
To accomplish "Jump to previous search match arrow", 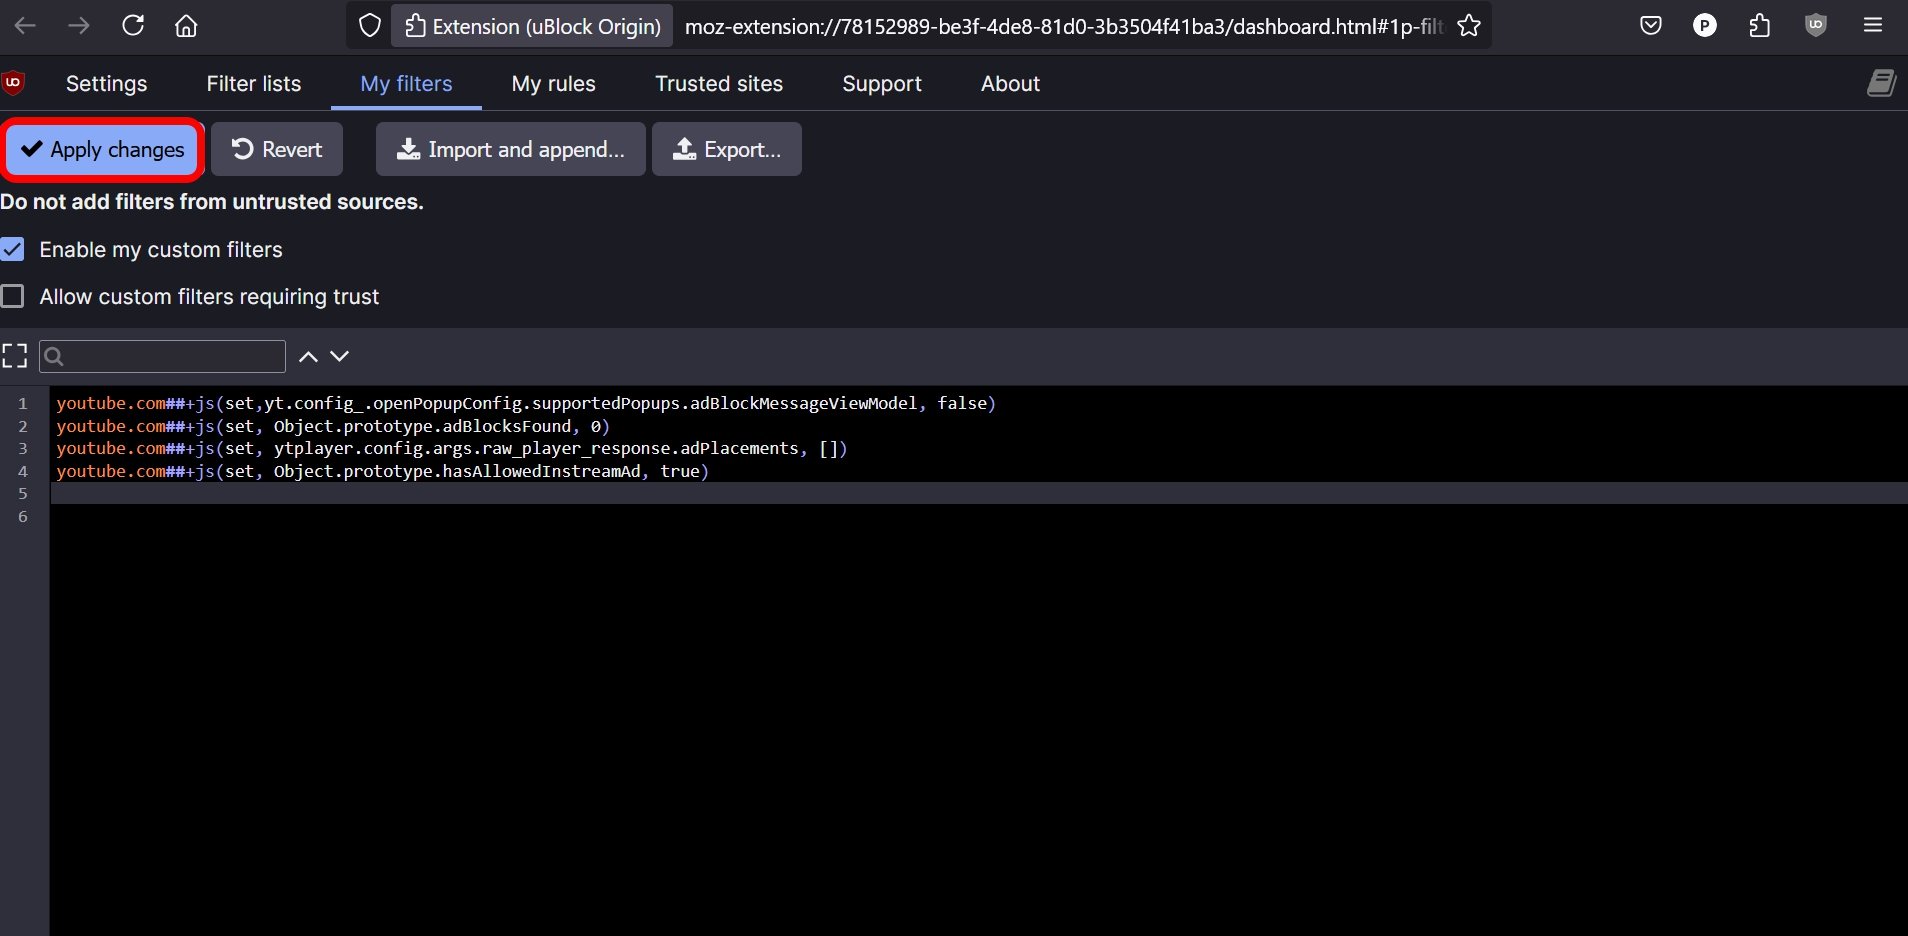I will point(309,356).
